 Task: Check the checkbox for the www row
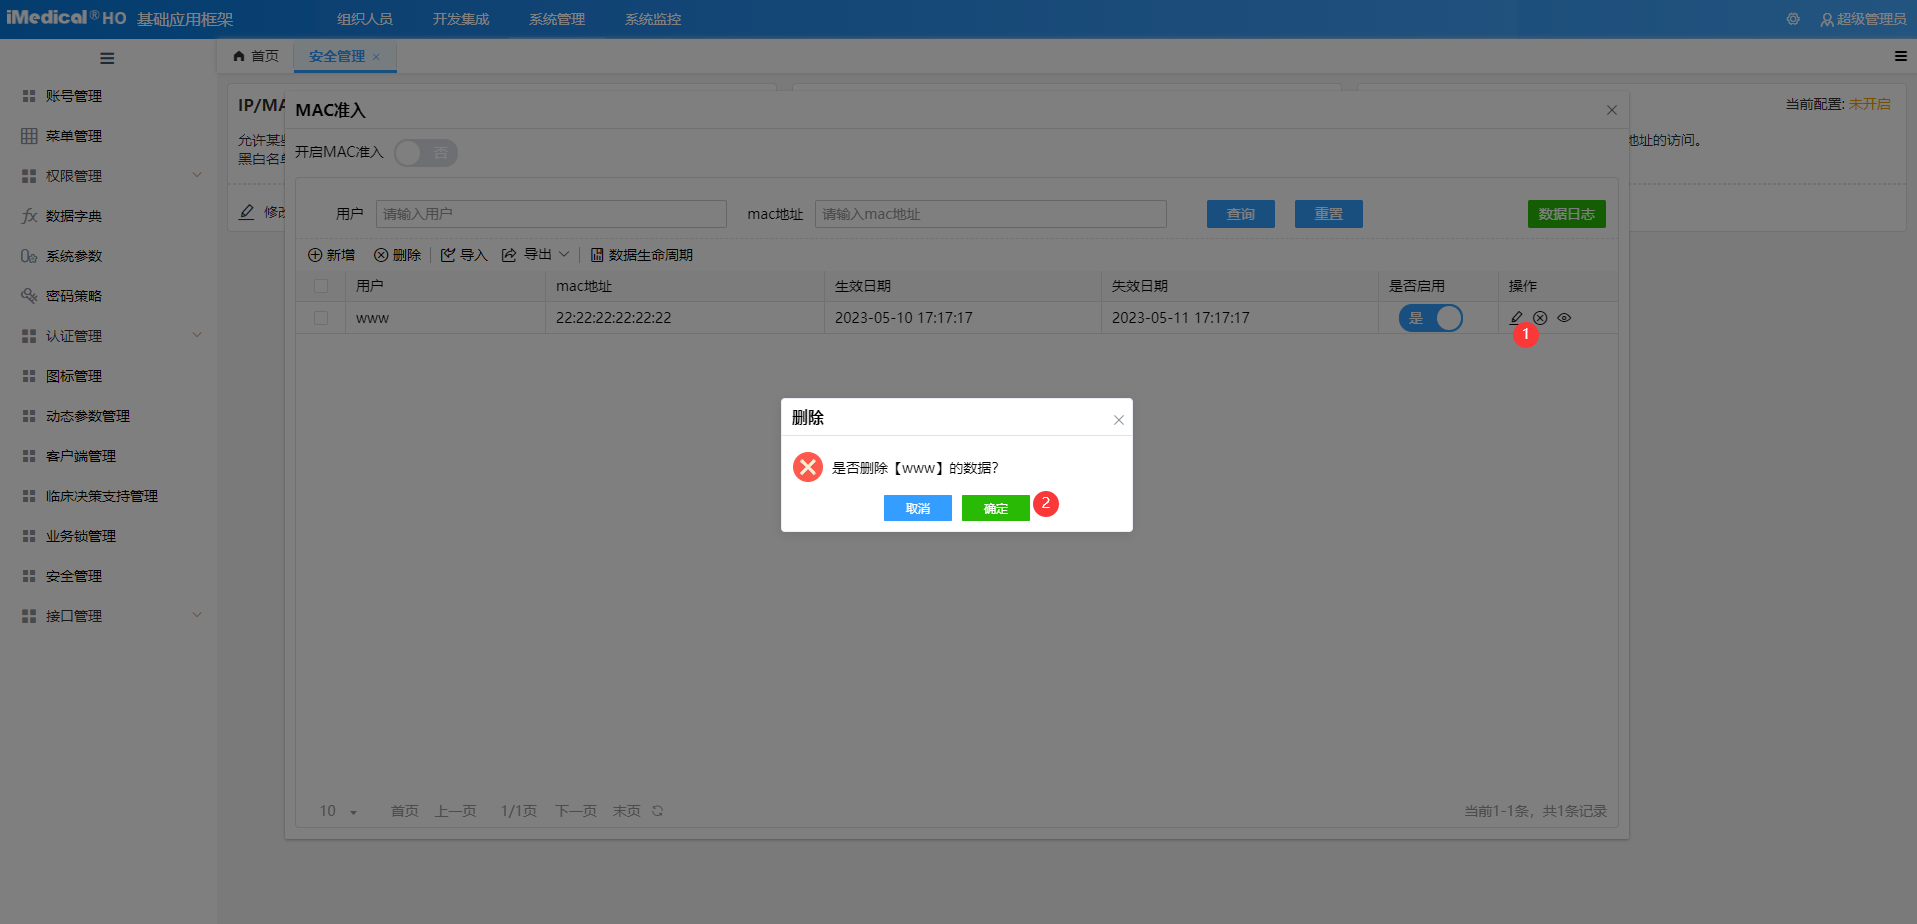pos(321,318)
